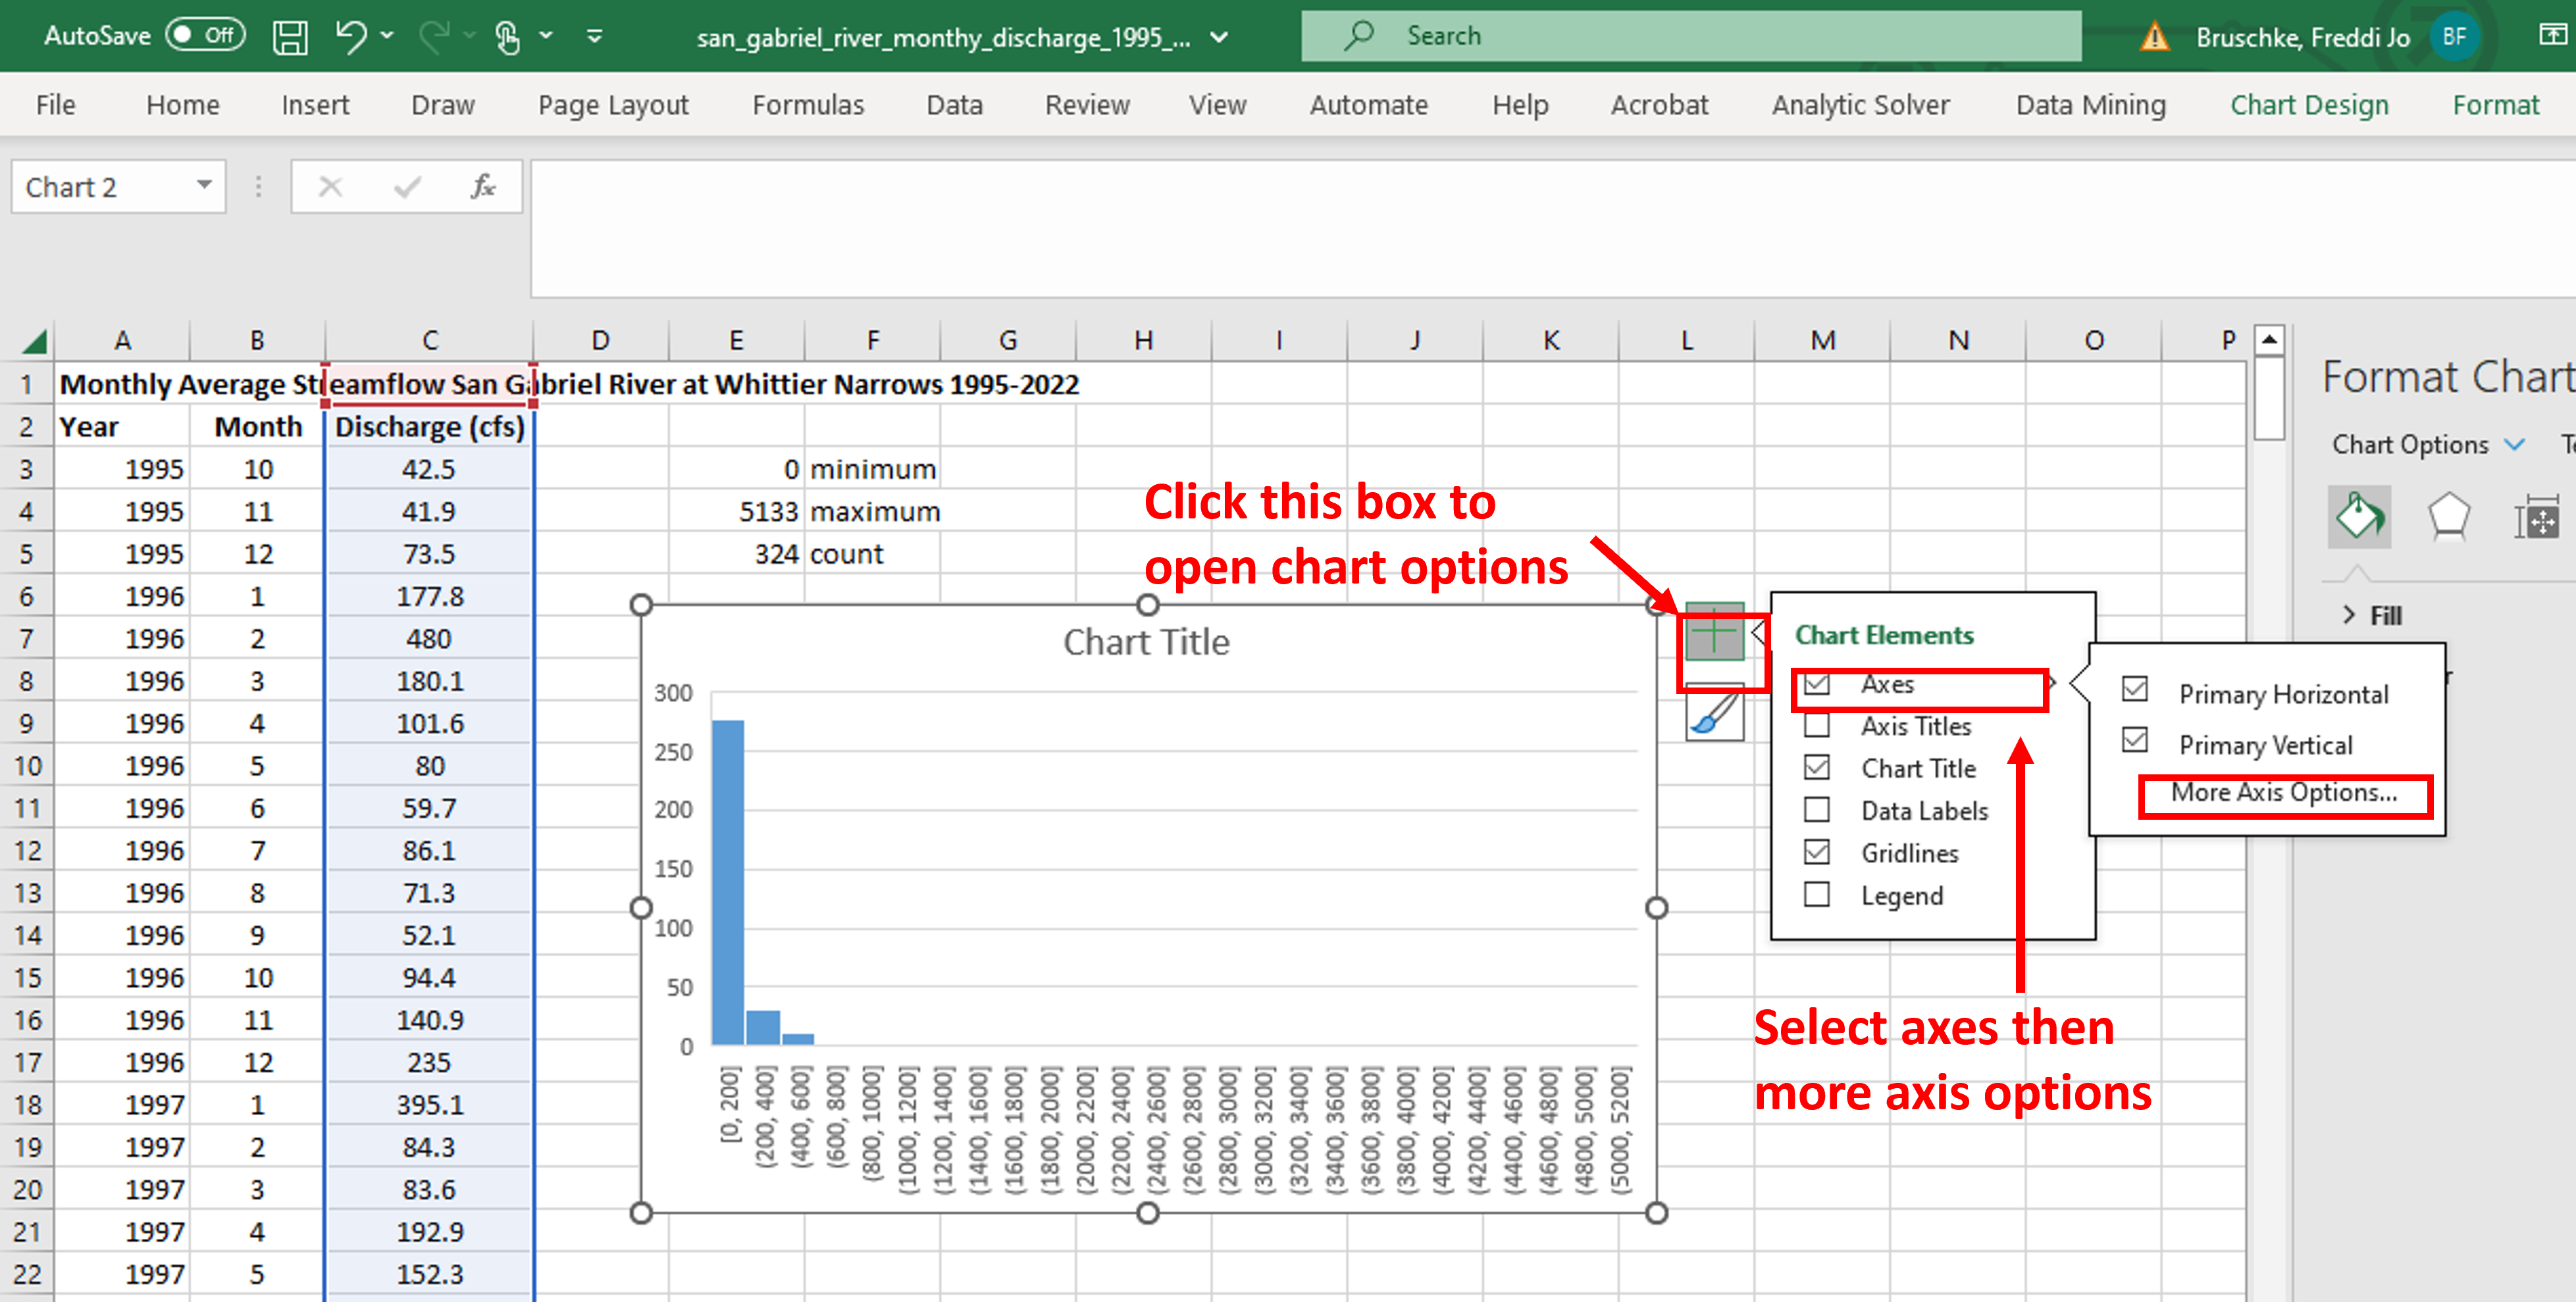
Task: Uncheck Primary Vertical axis checkbox
Action: point(2134,741)
